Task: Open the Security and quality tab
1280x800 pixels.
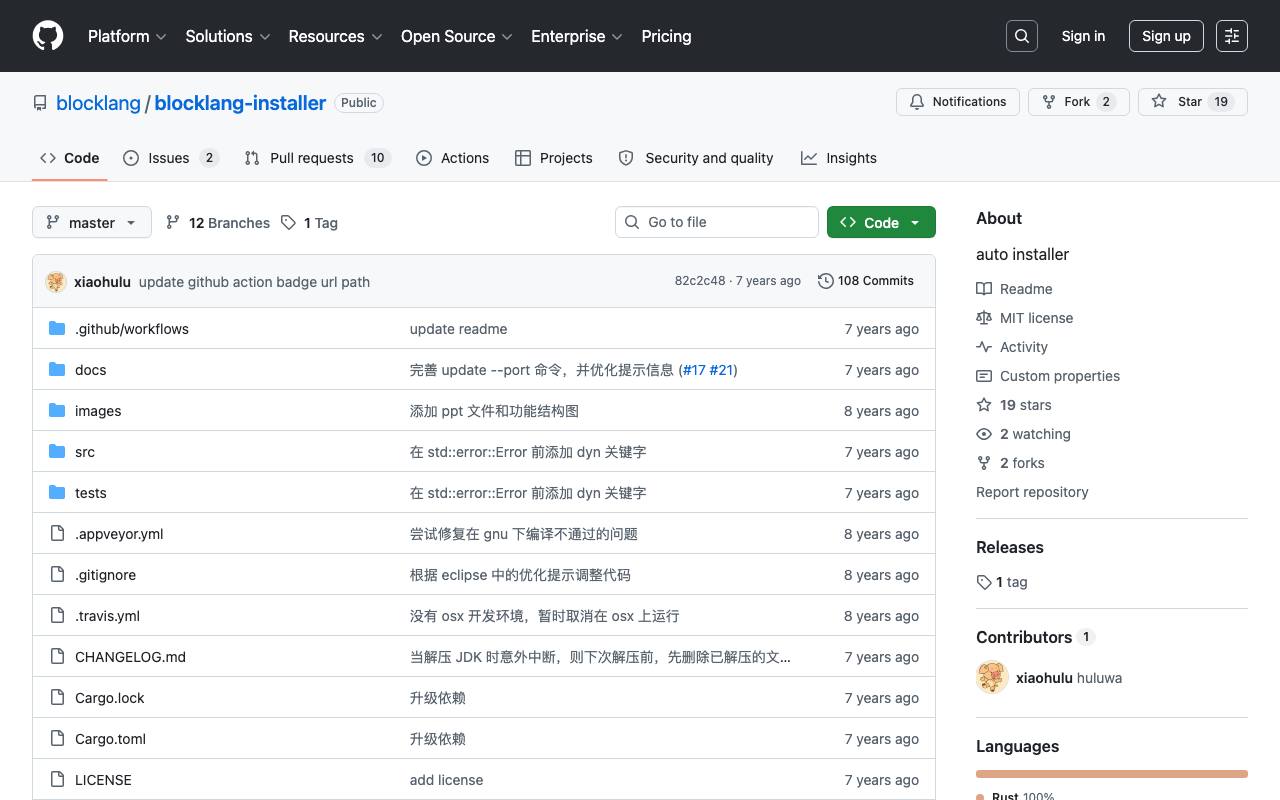Action: pyautogui.click(x=696, y=158)
